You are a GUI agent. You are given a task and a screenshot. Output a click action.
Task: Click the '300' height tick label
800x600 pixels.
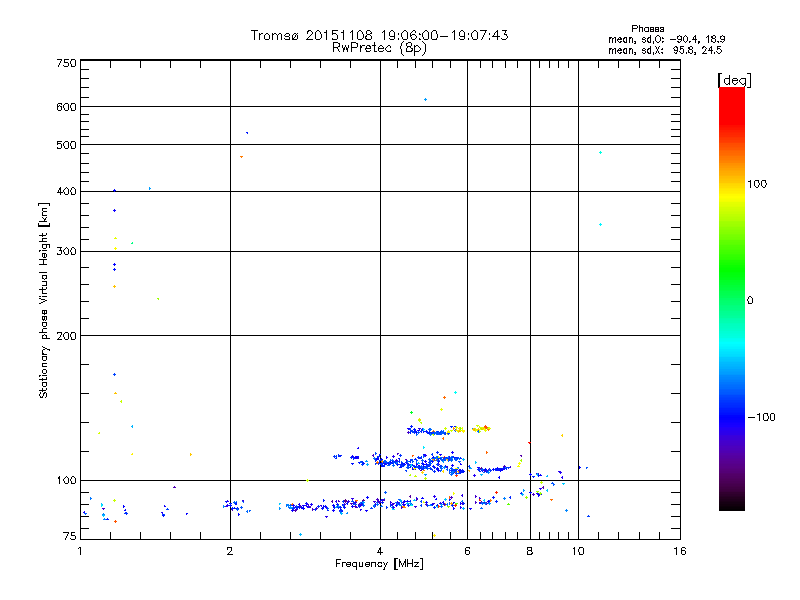(66, 252)
